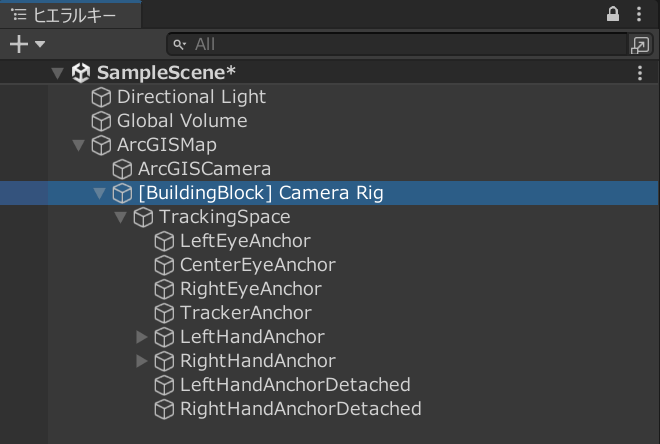Select RightHandAnchorDetached in the hierarchy
Image resolution: width=660 pixels, height=444 pixels.
coord(300,409)
